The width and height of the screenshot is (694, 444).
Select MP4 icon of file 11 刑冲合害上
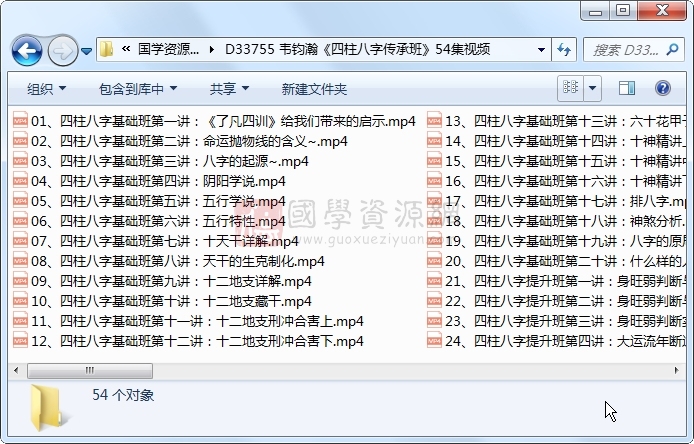(20, 321)
